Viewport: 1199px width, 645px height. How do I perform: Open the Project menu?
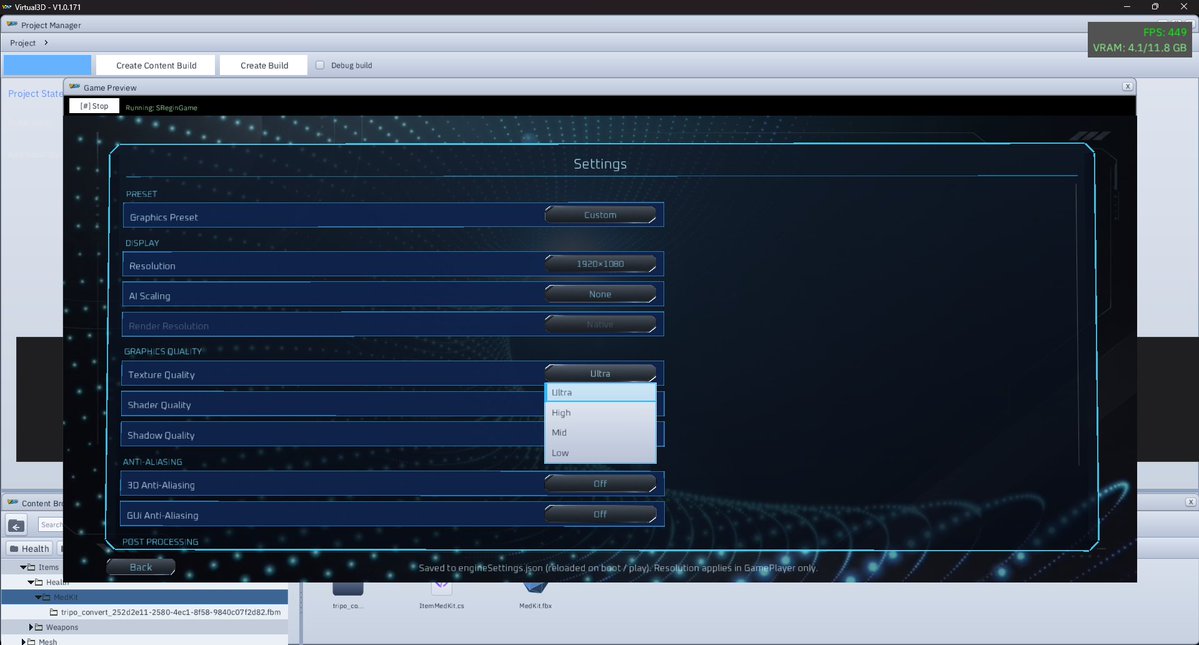tap(23, 43)
